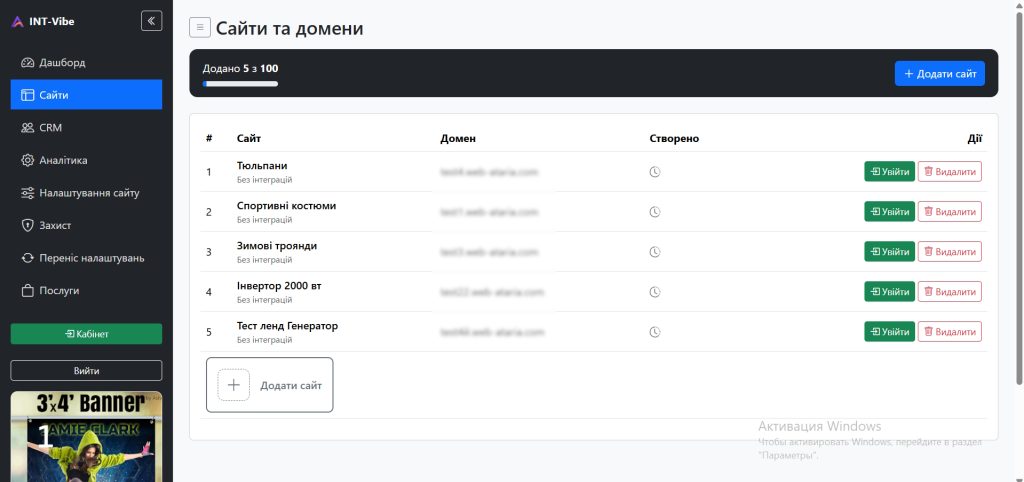This screenshot has width=1024, height=482.
Task: Click the dashed plus Додати сайт card
Action: tap(270, 385)
